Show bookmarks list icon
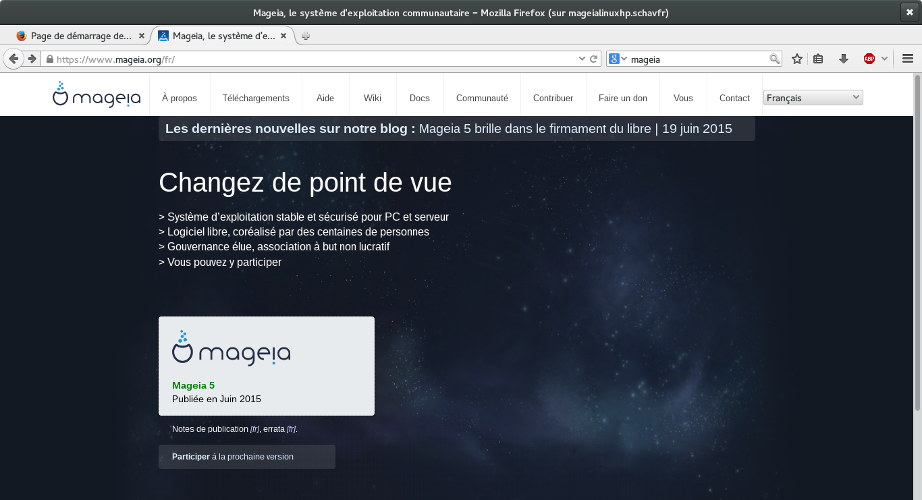The image size is (922, 500). [x=819, y=59]
